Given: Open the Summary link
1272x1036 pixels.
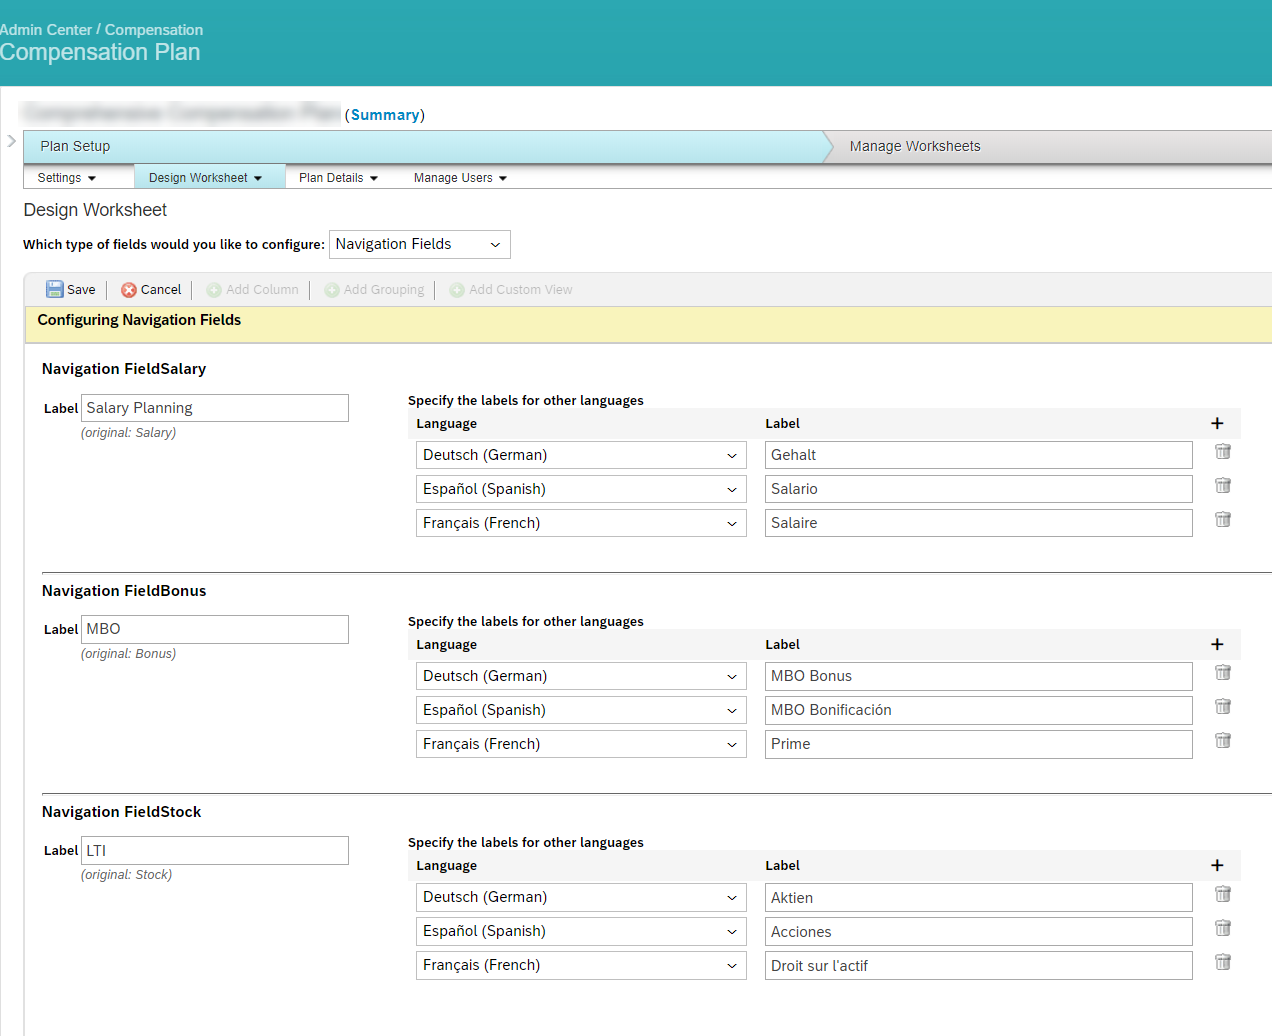Looking at the screenshot, I should pos(385,115).
